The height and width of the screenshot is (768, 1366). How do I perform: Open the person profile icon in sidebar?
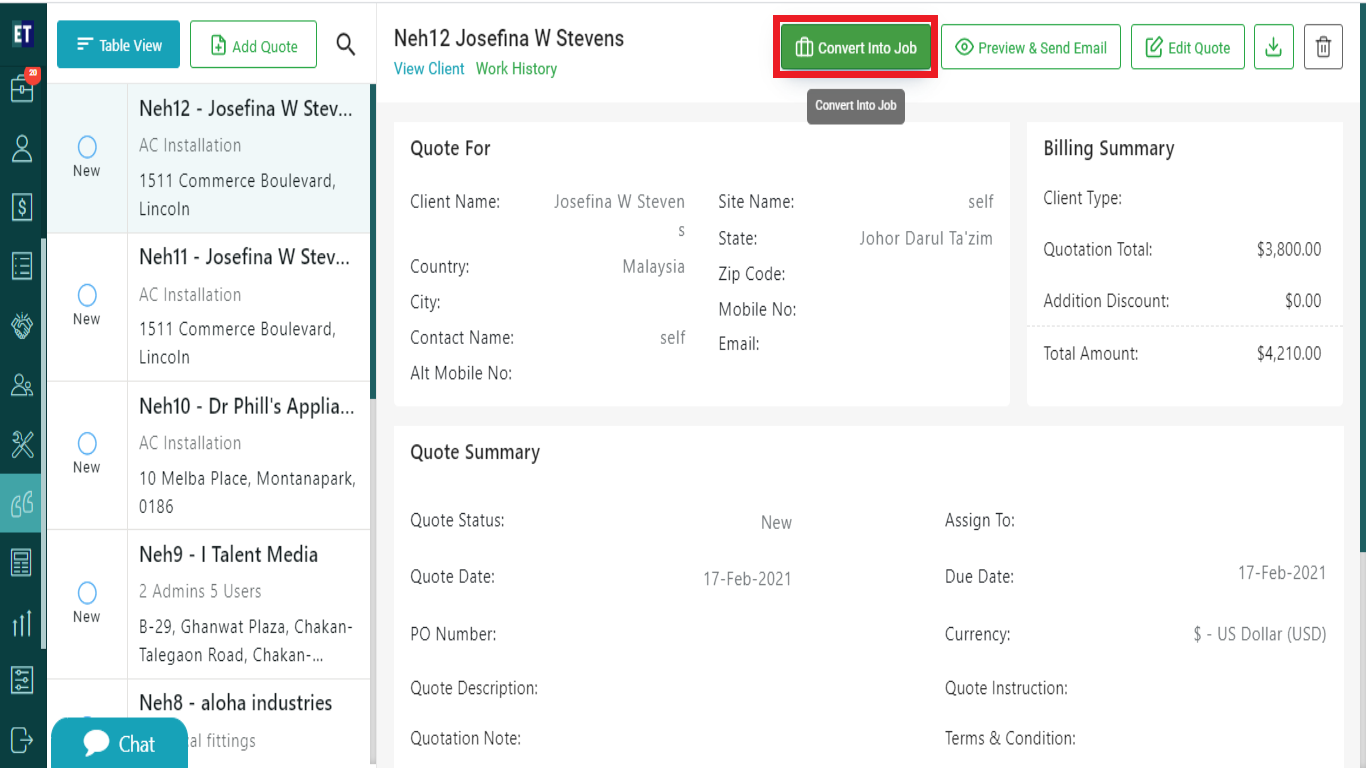22,149
